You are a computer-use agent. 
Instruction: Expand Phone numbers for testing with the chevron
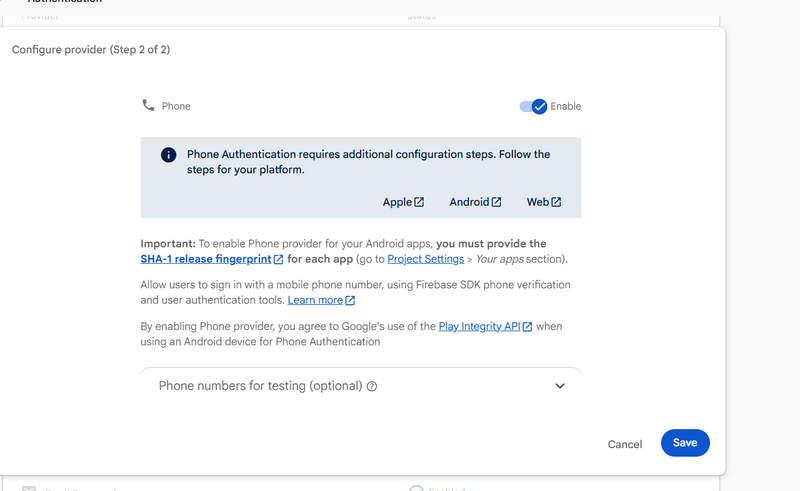tap(560, 386)
